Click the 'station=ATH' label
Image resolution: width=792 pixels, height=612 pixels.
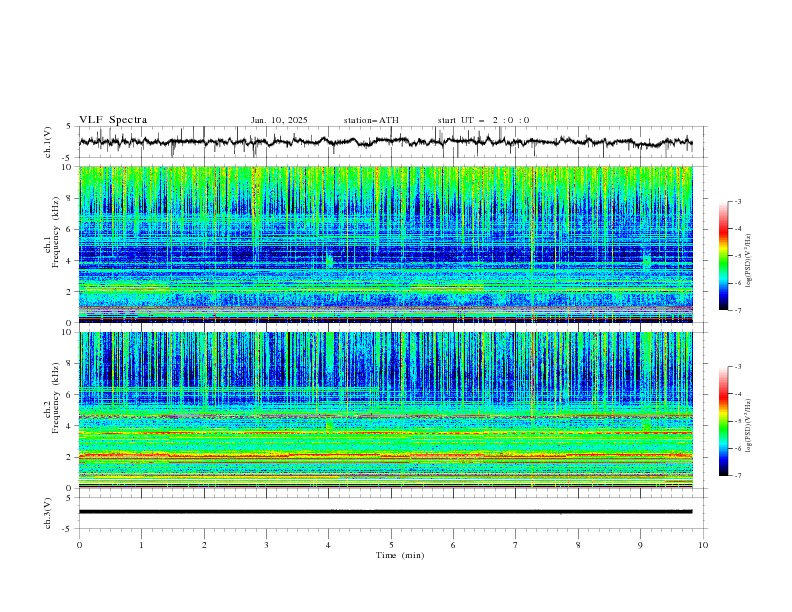[371, 120]
